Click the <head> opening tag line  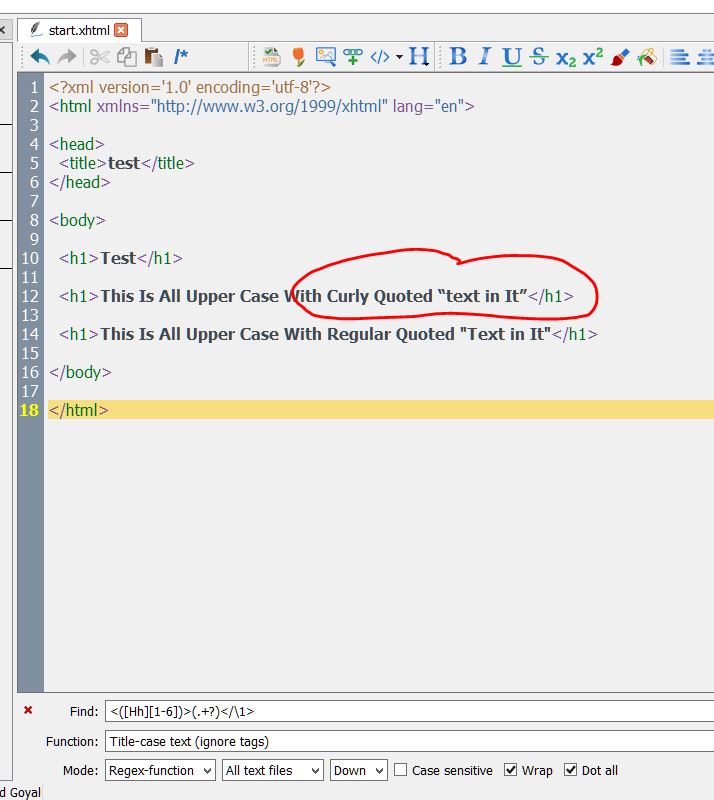77,144
